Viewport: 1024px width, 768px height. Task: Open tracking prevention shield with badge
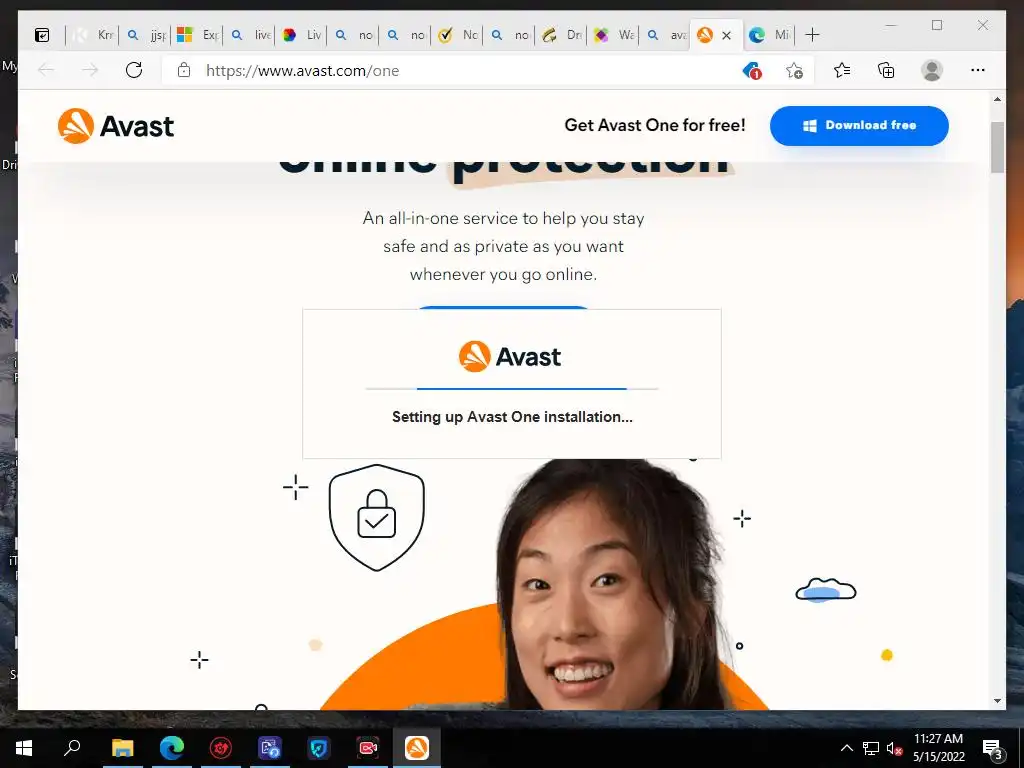[x=752, y=71]
